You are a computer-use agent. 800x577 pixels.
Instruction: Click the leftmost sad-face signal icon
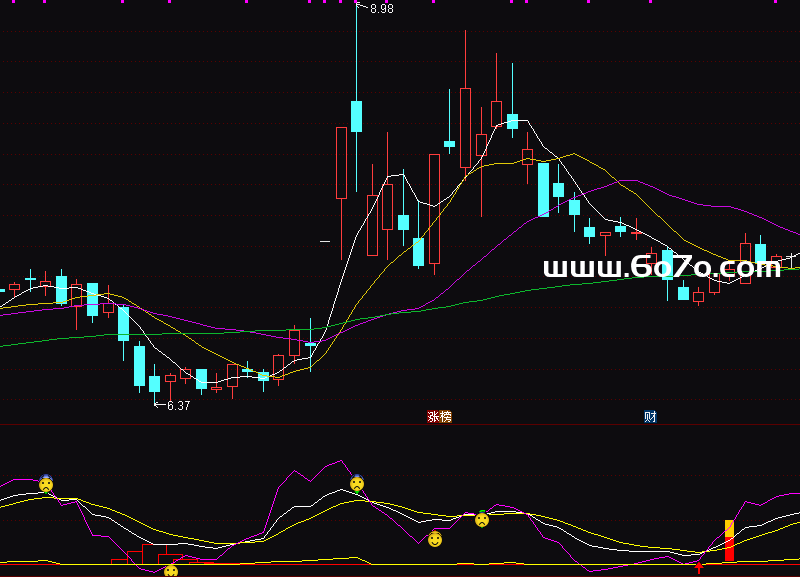tap(46, 484)
